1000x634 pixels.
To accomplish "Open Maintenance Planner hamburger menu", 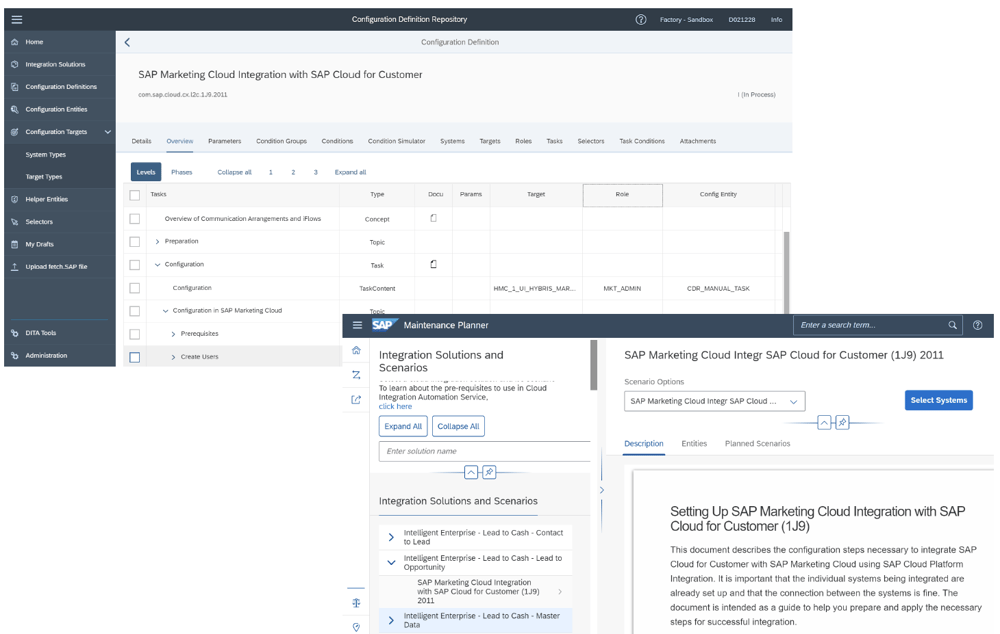I will (357, 325).
